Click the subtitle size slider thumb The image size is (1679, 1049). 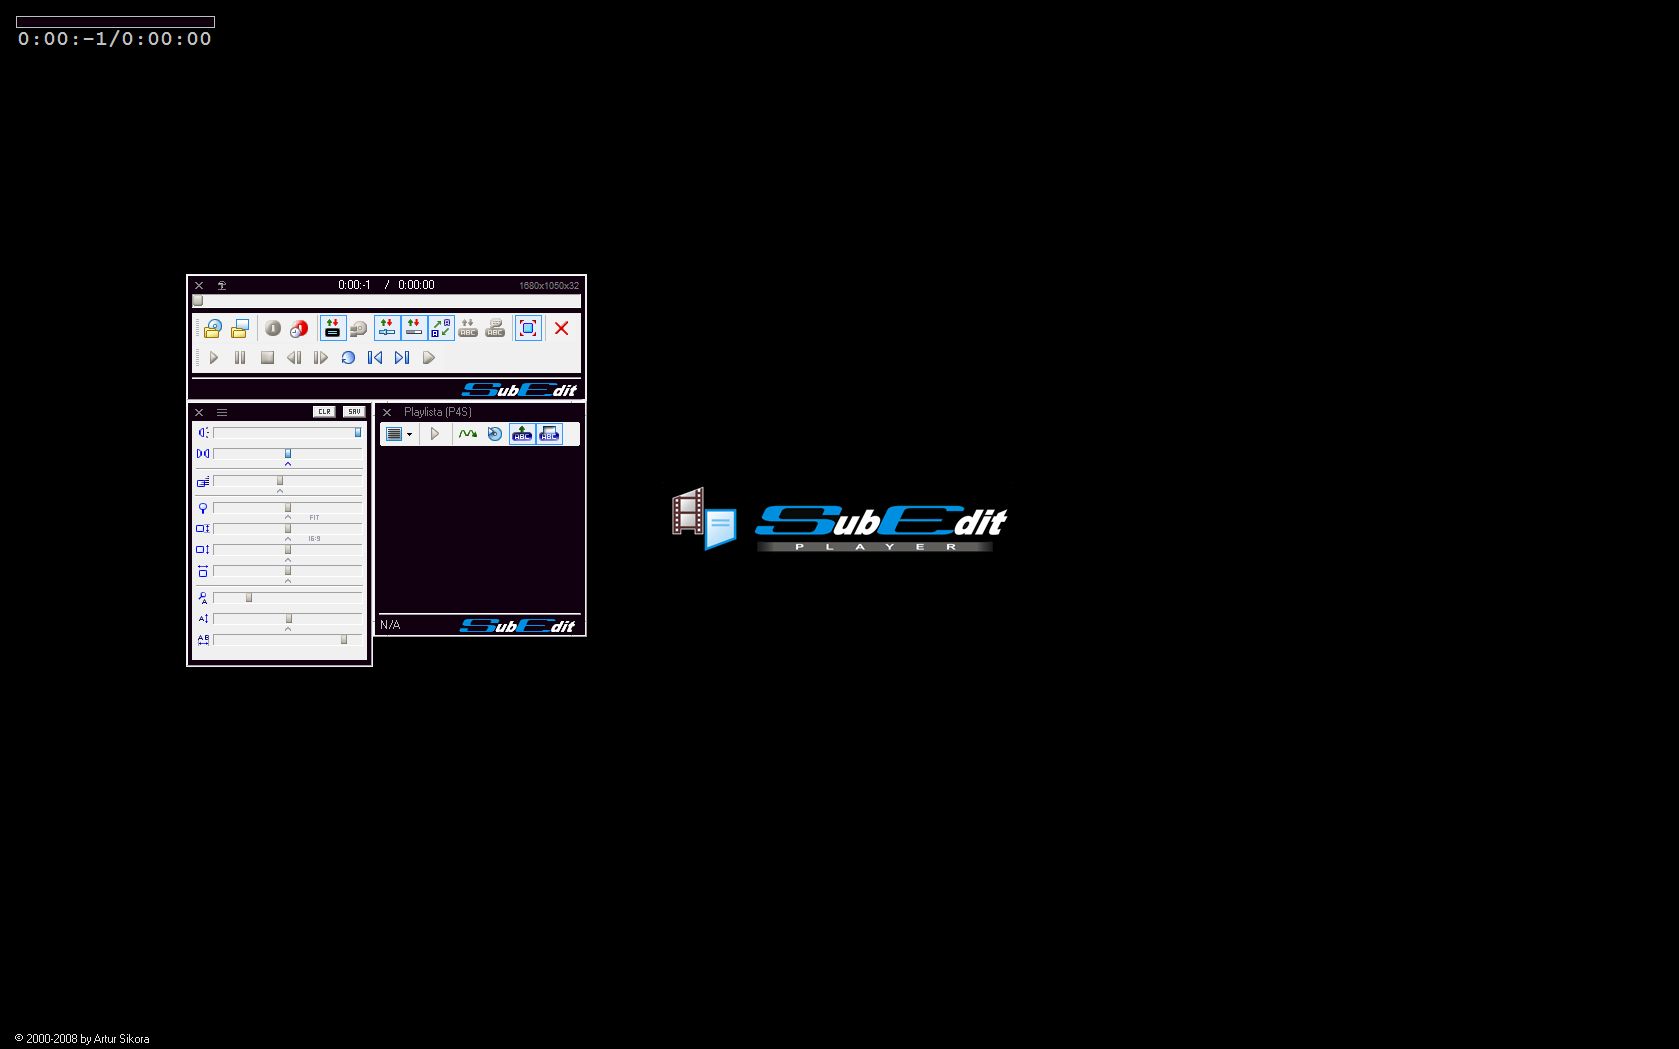pos(249,597)
